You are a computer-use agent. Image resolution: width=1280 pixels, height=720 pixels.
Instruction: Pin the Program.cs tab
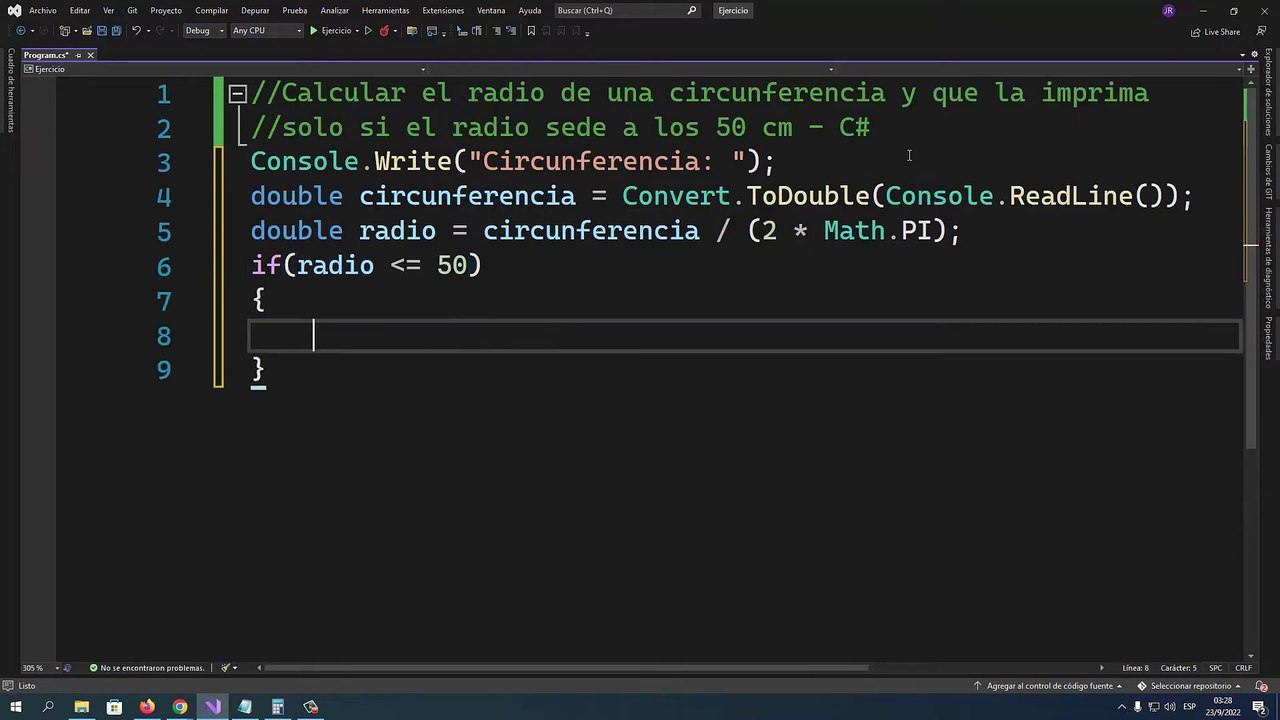click(x=79, y=55)
